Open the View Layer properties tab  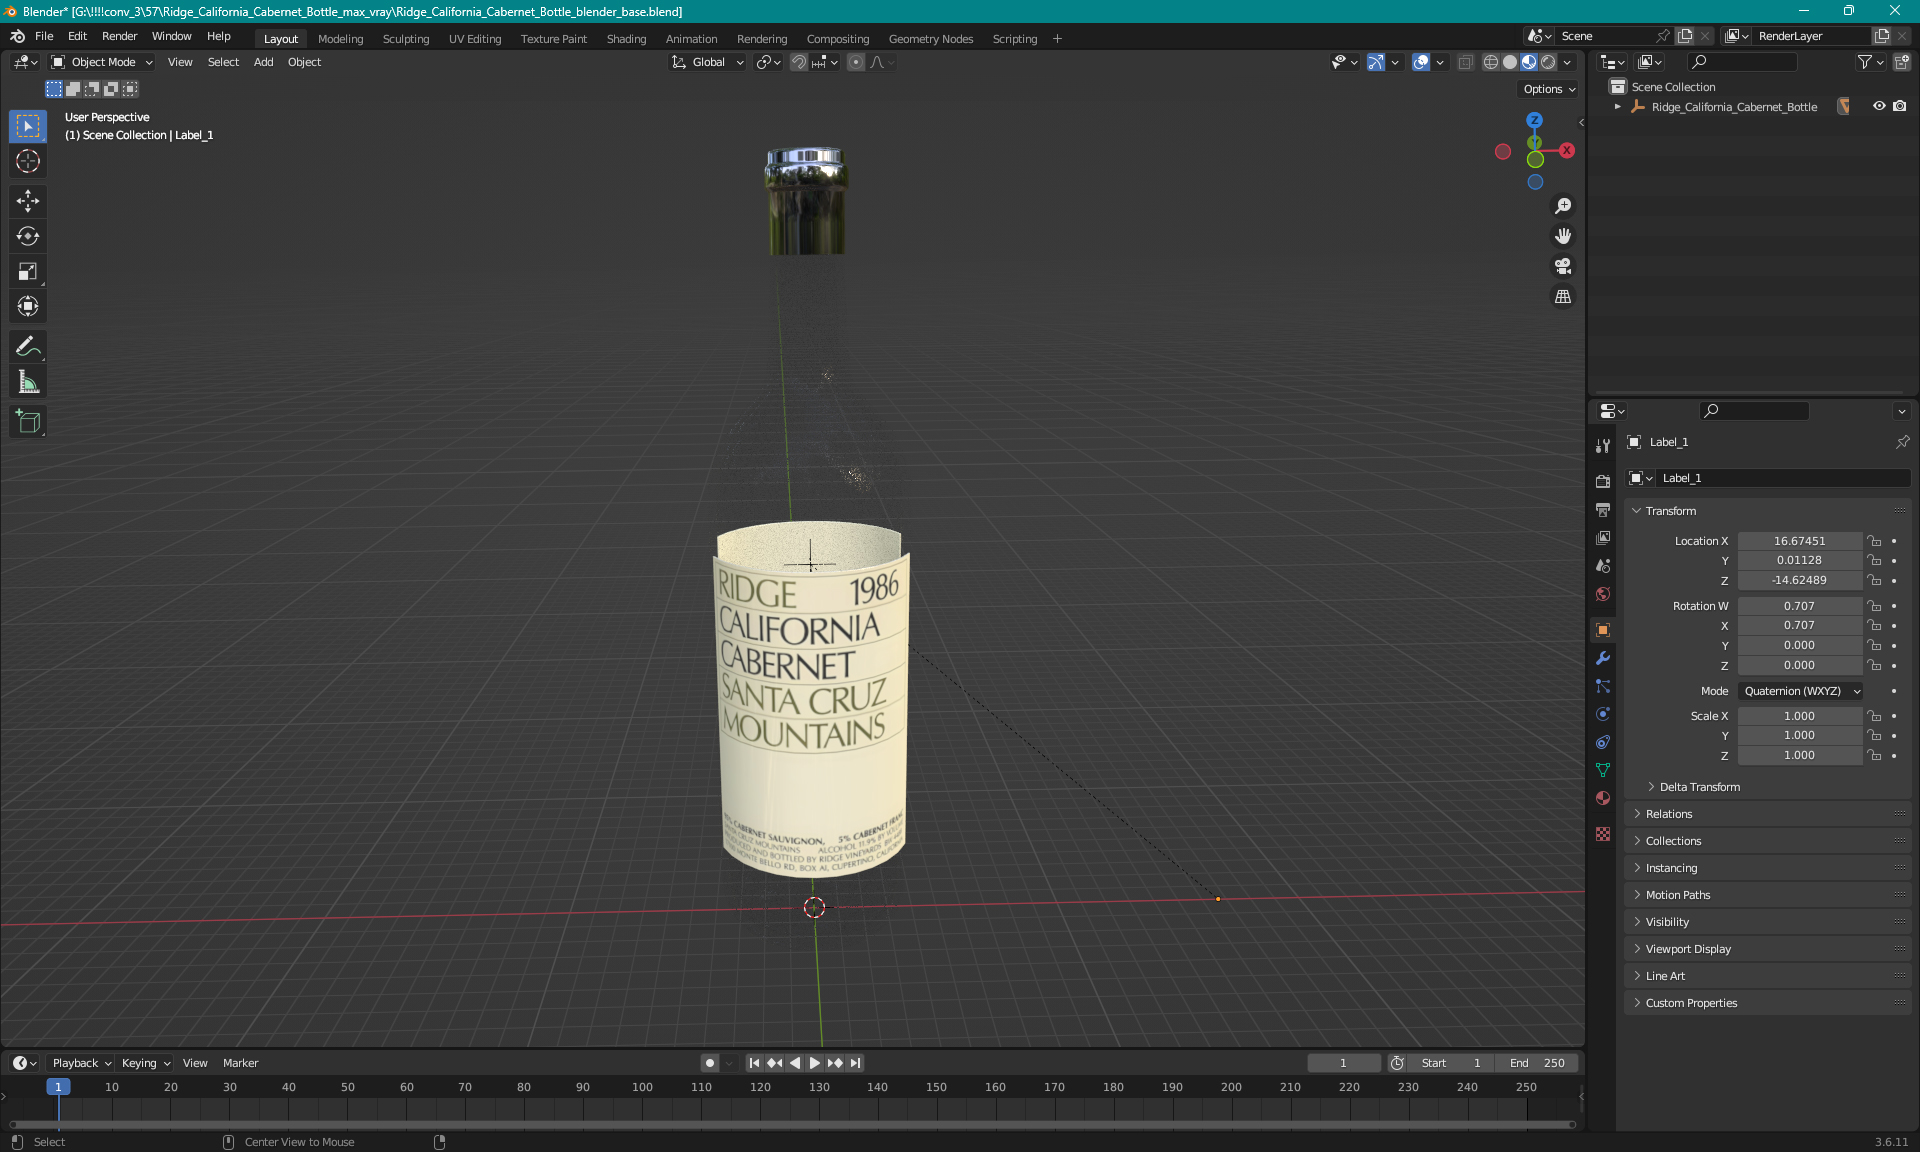(x=1603, y=538)
